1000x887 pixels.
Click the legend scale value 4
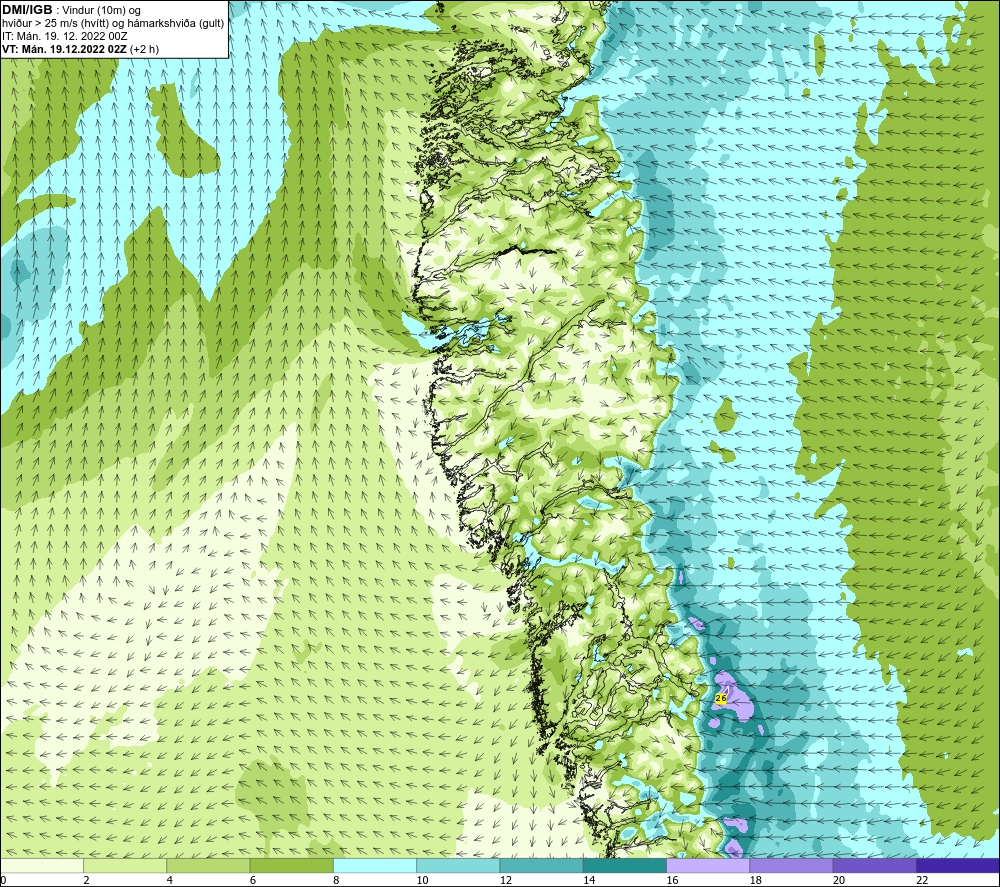point(170,880)
